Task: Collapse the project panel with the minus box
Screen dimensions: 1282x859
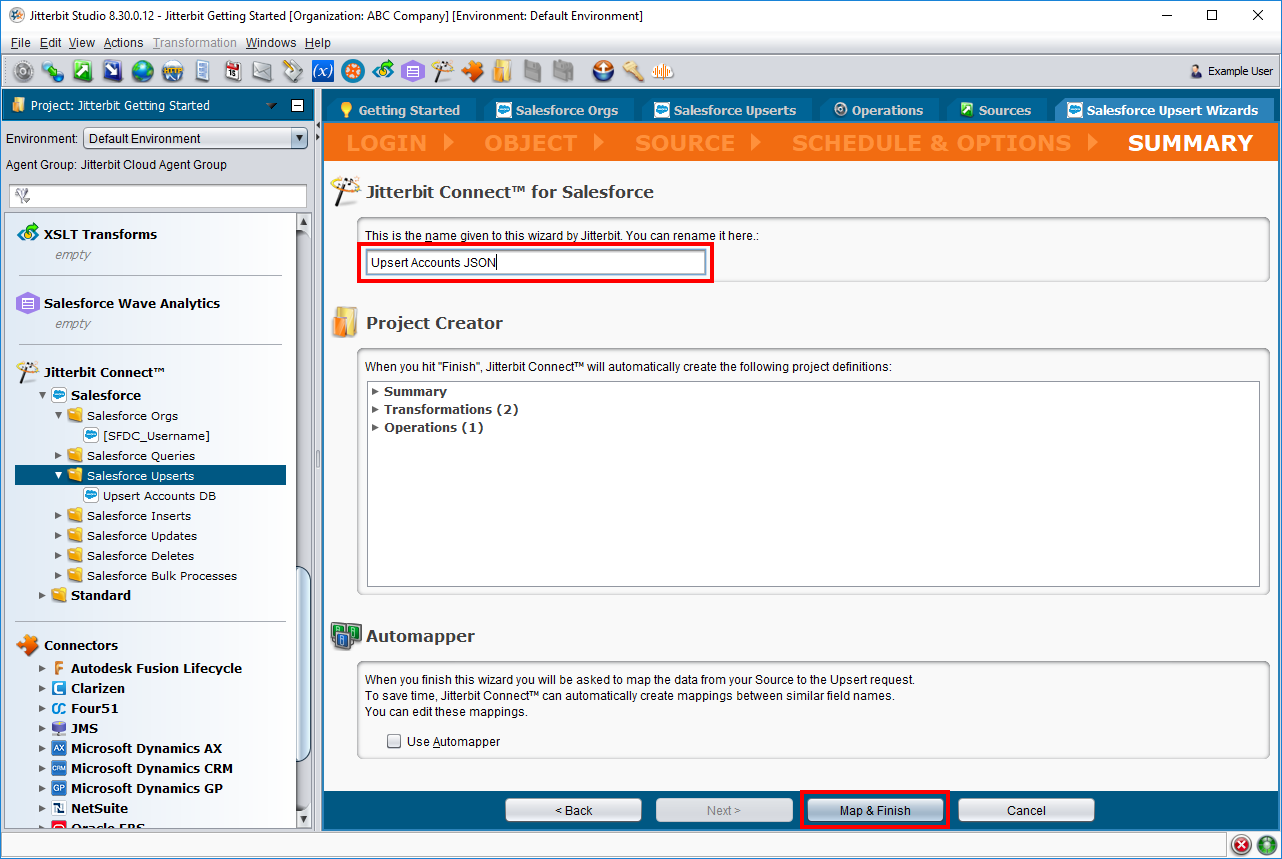Action: [297, 106]
